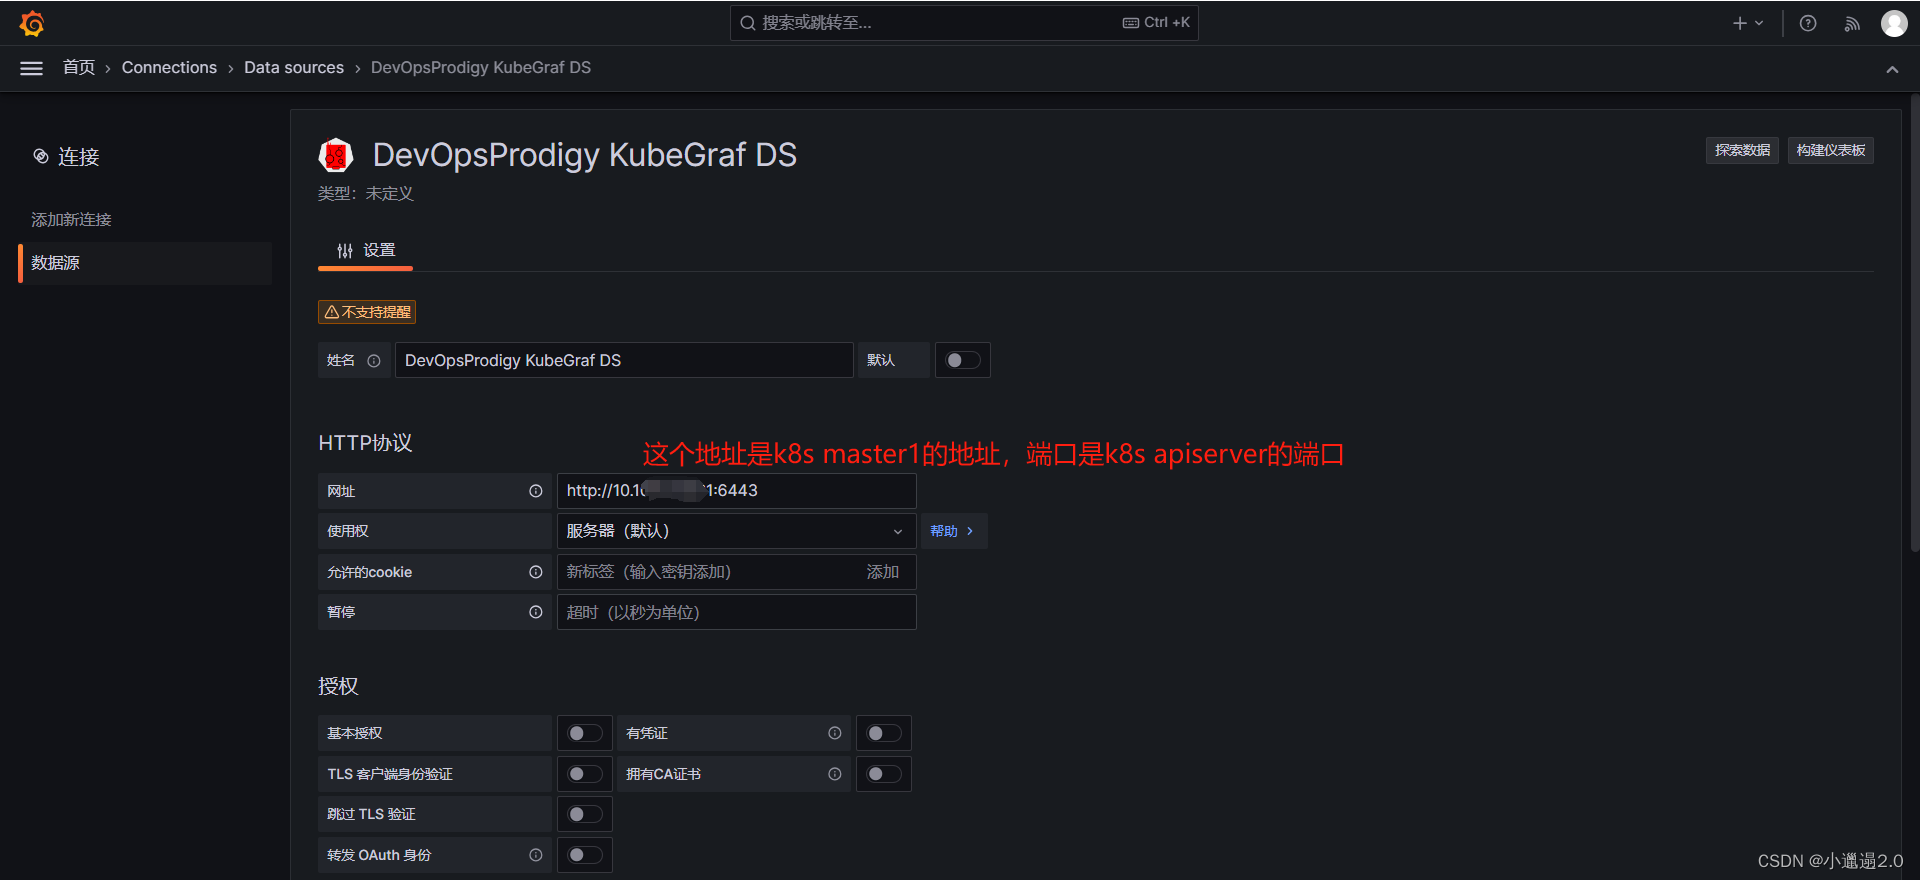Click the 姓名 name input field
Viewport: 1920px width, 880px height.
click(624, 360)
